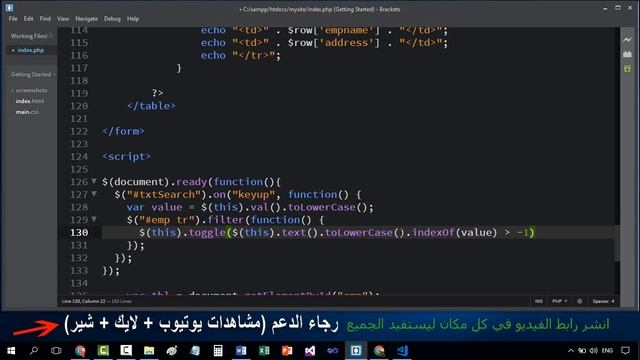
Task: Click the closing table tag on line 120
Action: tap(151, 106)
